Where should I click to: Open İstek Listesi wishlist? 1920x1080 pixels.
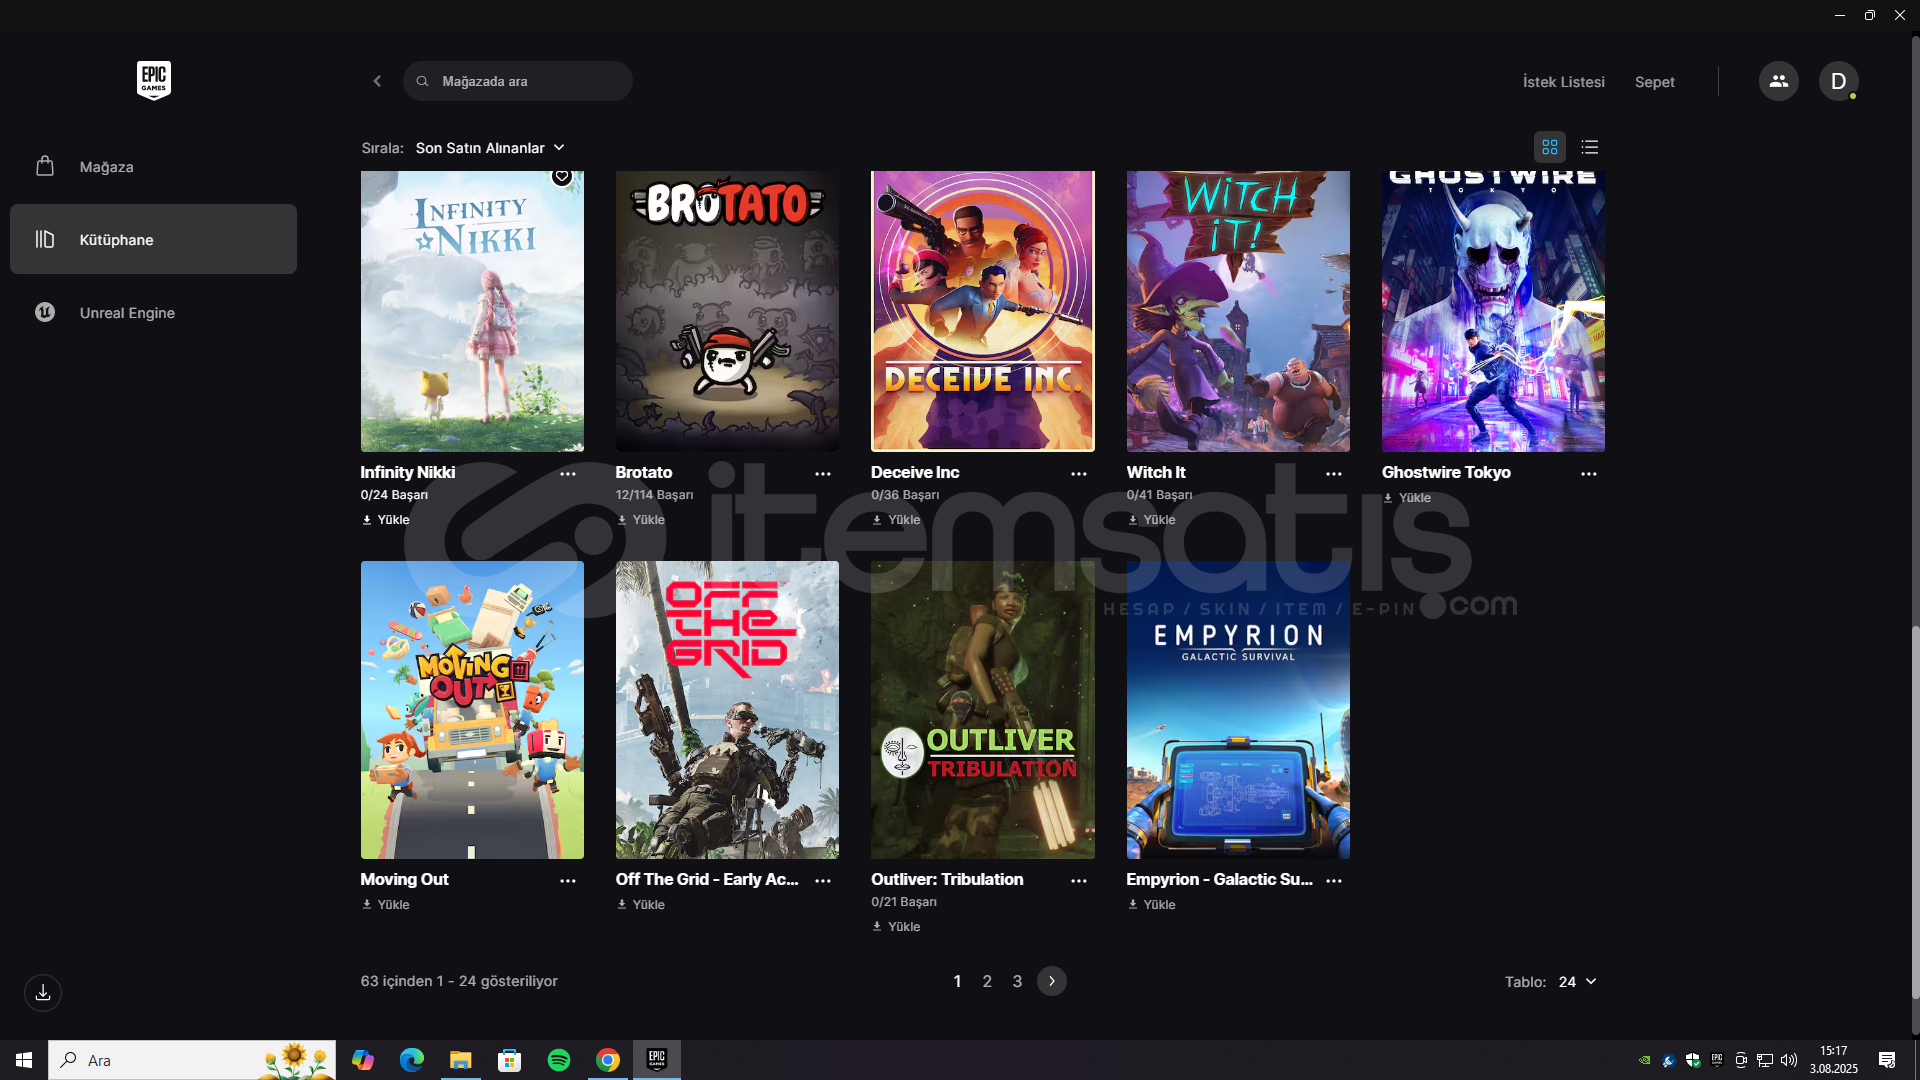point(1563,82)
